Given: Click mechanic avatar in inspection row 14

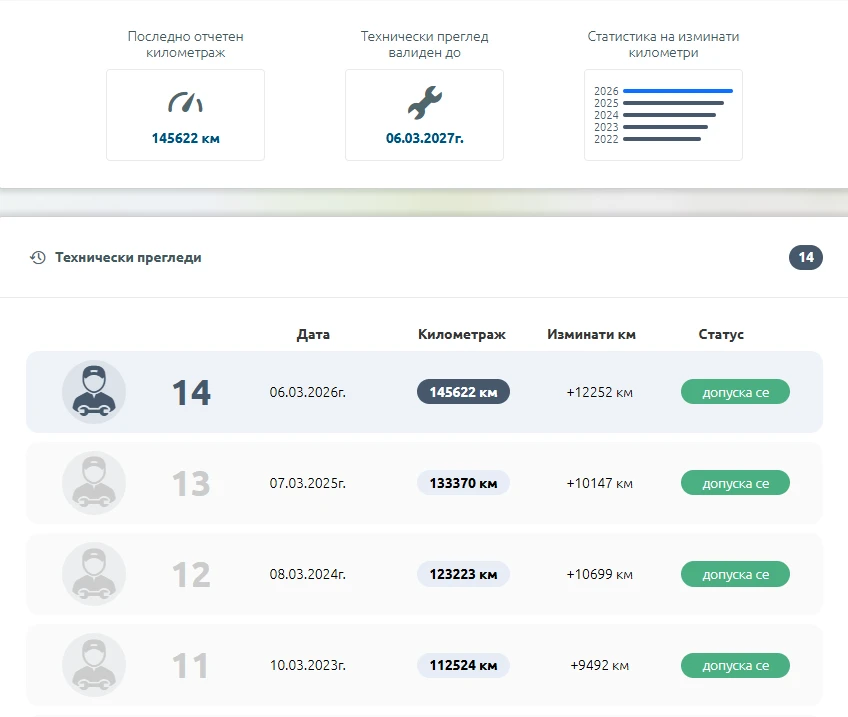Looking at the screenshot, I should click(94, 392).
